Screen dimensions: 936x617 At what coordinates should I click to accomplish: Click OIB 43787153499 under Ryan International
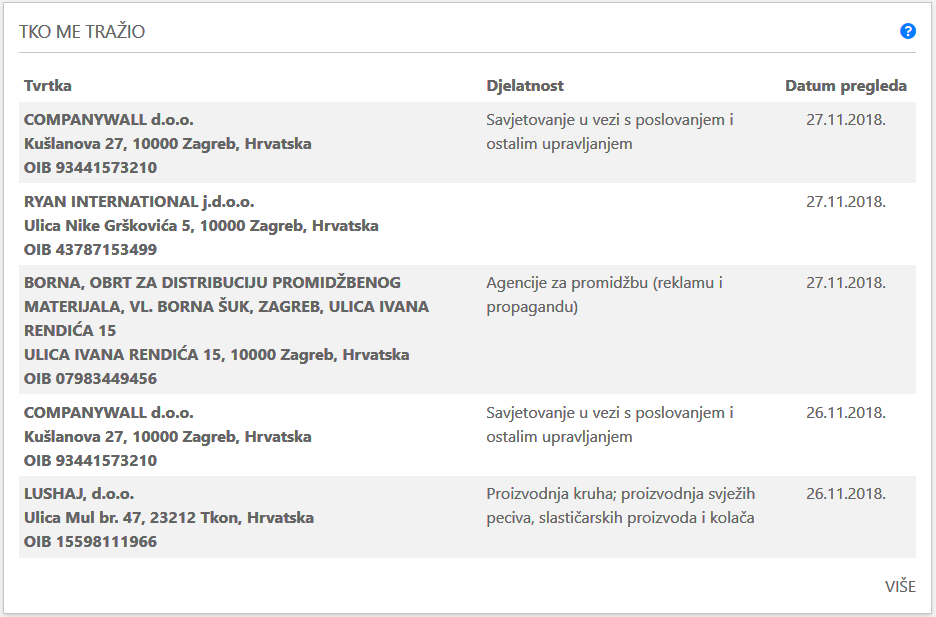tap(90, 249)
